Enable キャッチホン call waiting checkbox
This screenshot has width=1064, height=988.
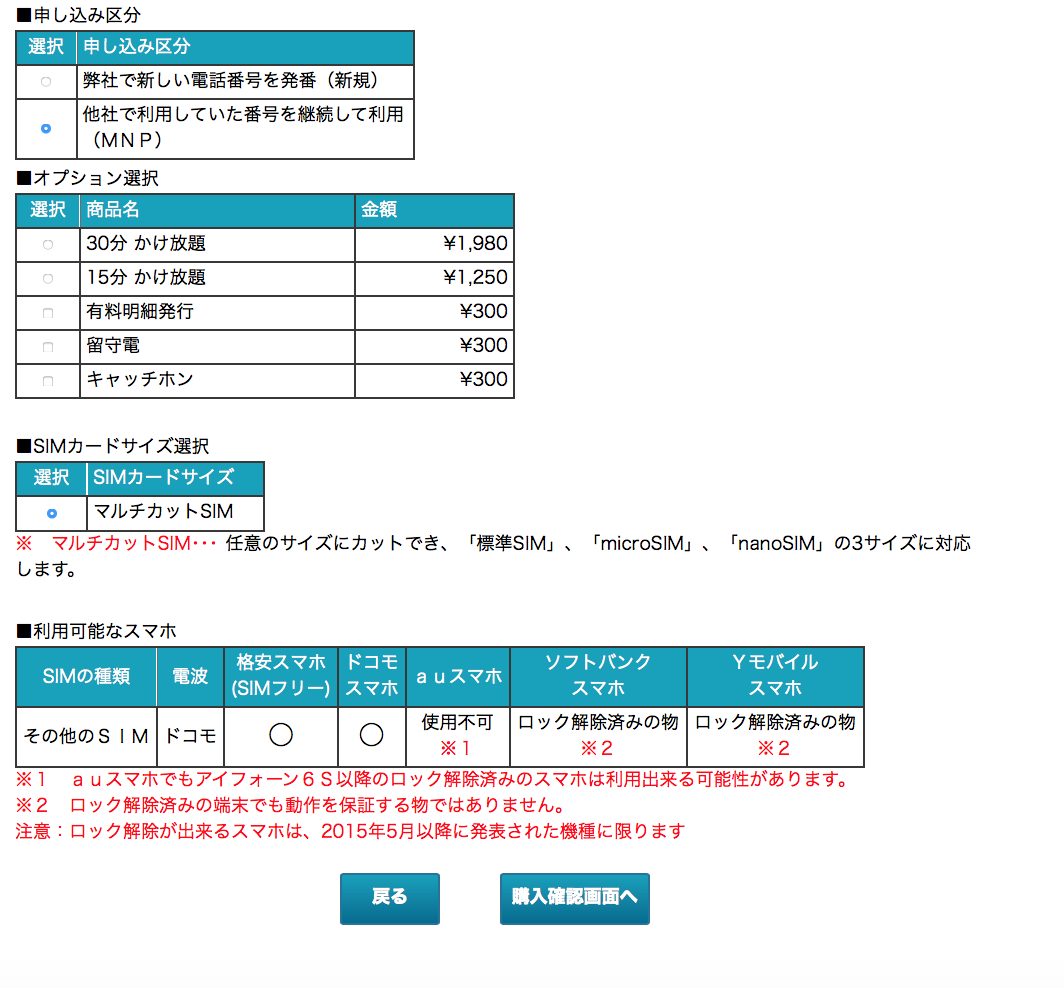coord(47,381)
